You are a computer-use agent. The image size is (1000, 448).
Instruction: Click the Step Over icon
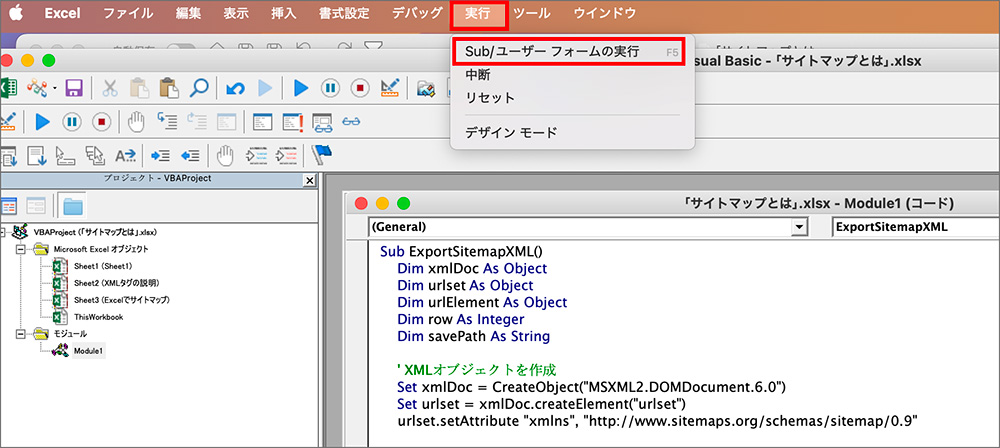point(196,121)
